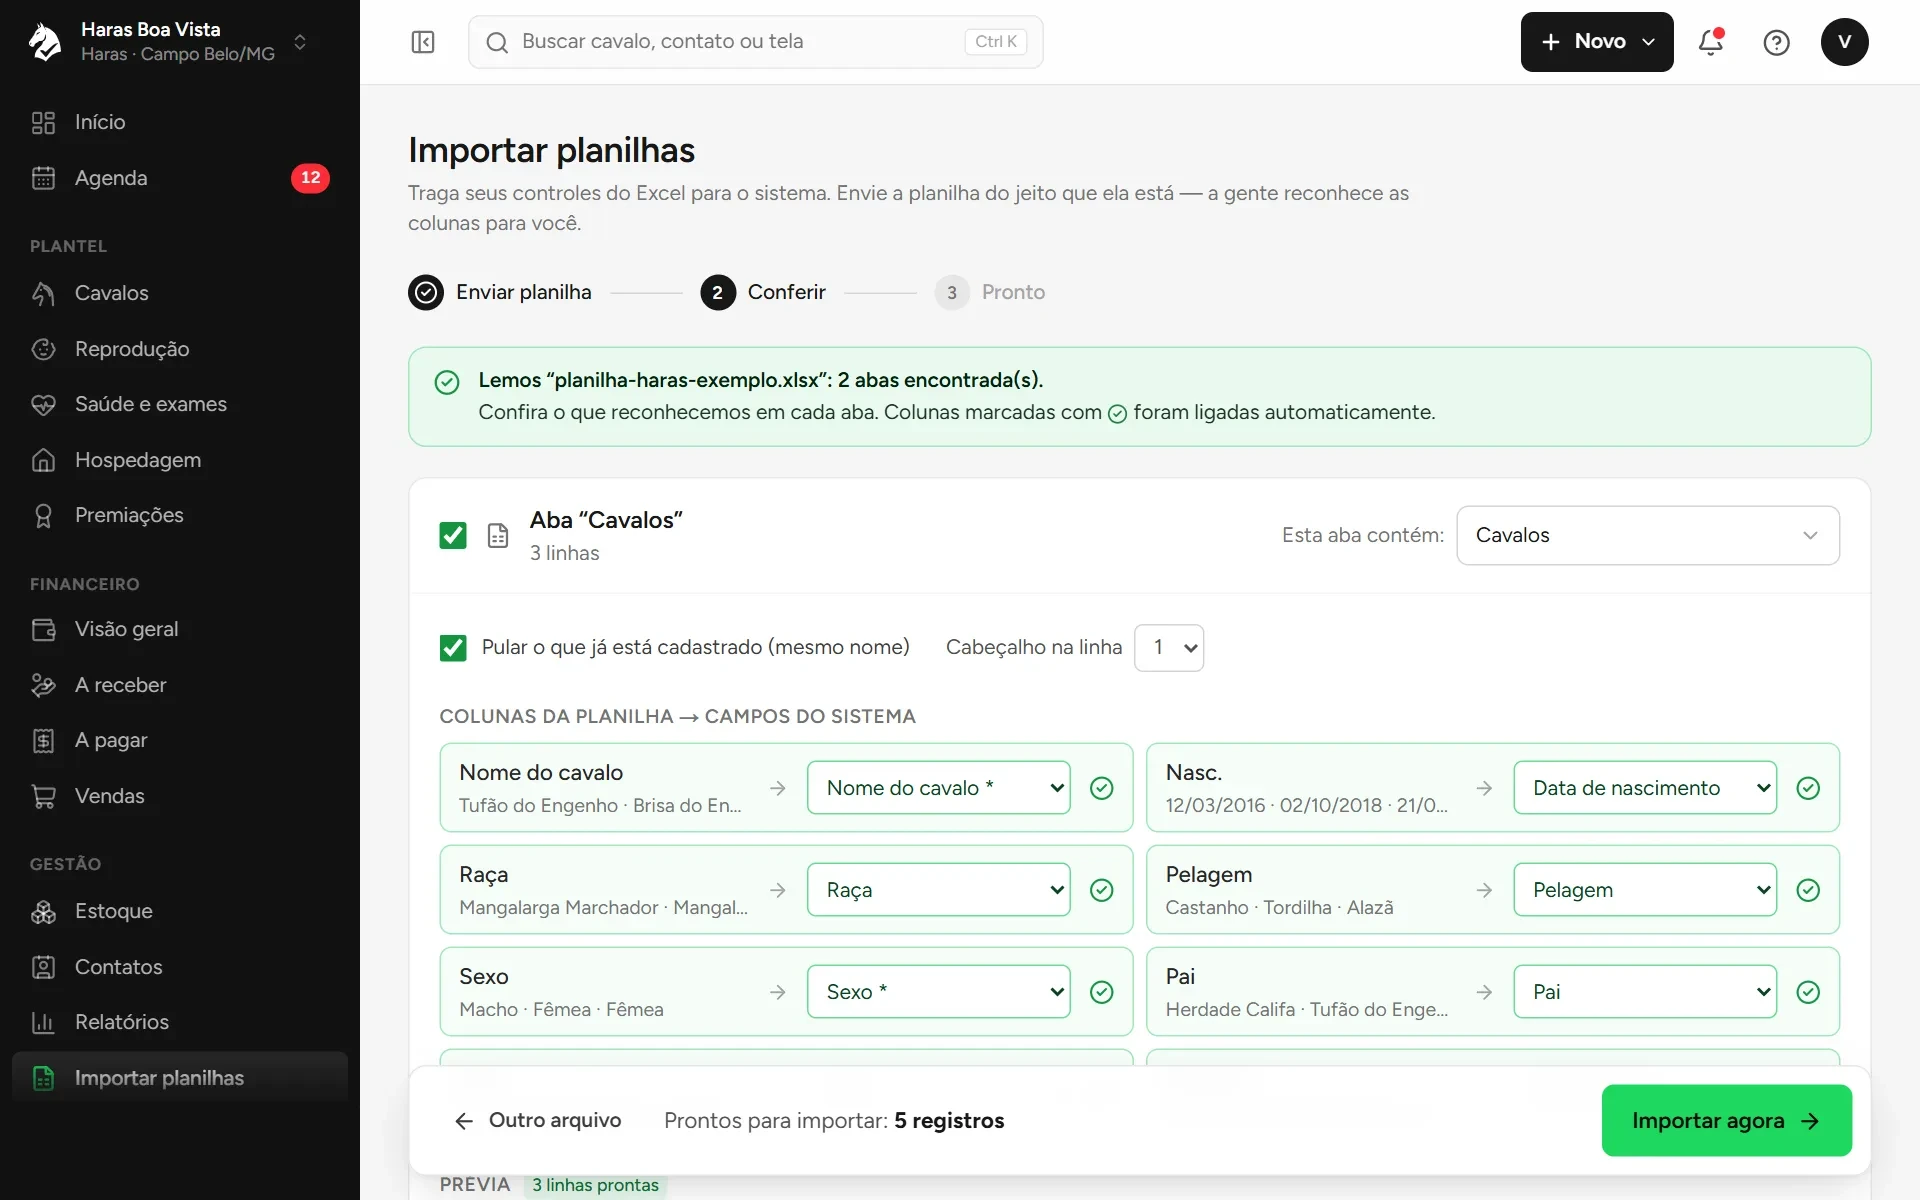Click Agenda calendar icon
The height and width of the screenshot is (1200, 1920).
coord(43,178)
